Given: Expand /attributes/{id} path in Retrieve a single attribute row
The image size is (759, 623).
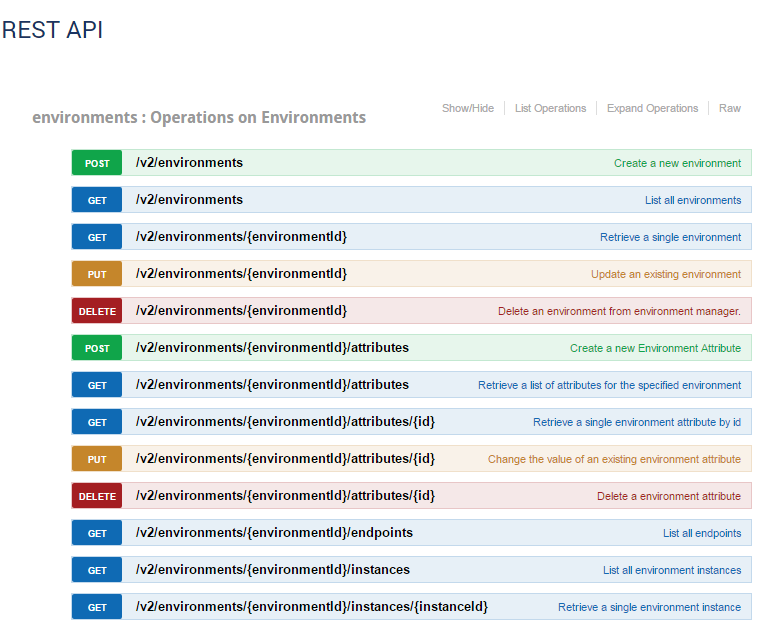Looking at the screenshot, I should click(x=285, y=422).
